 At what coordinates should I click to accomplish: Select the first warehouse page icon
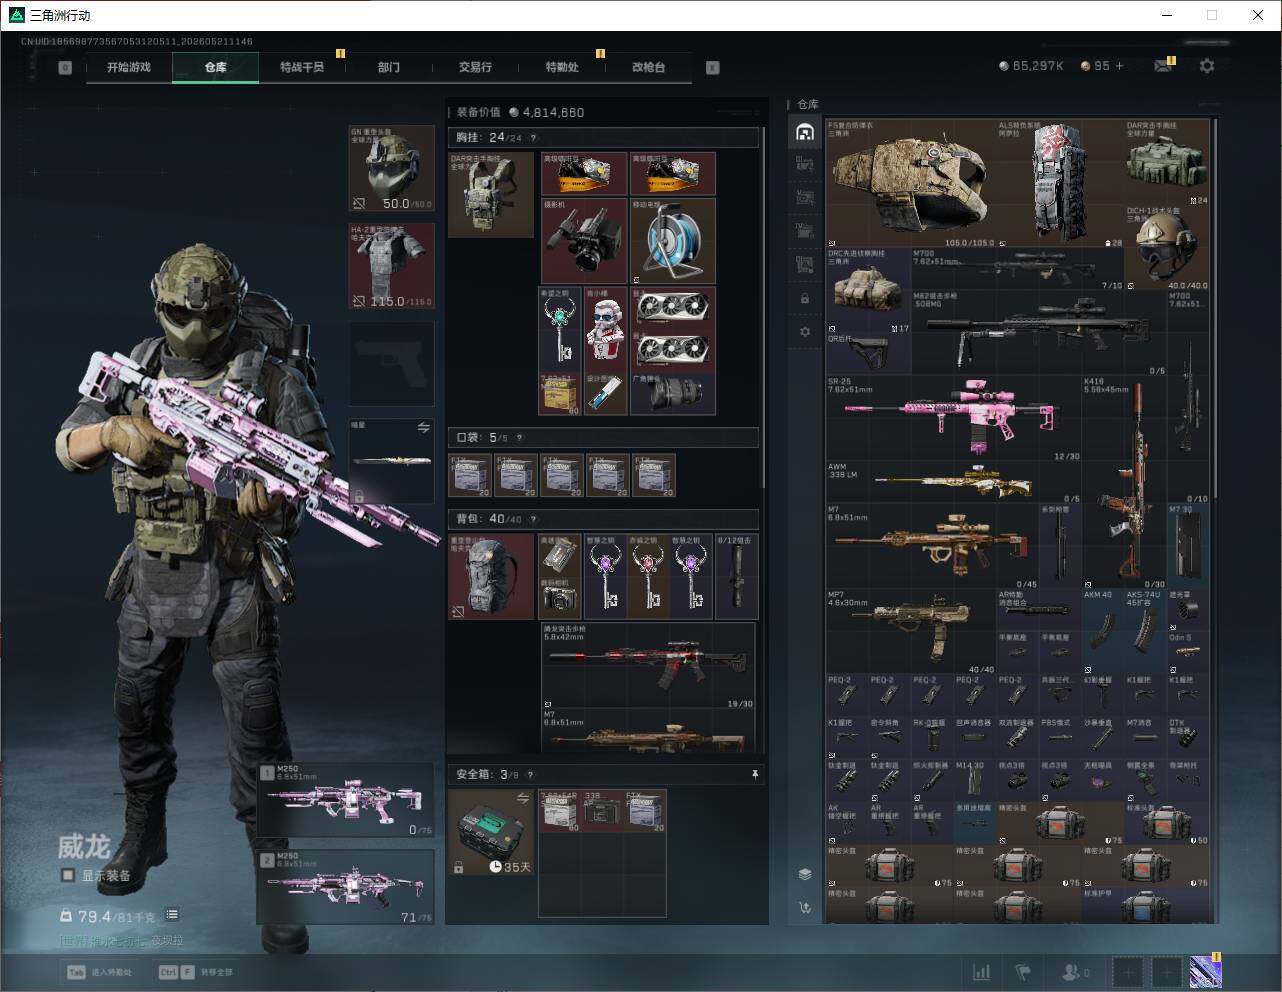point(805,132)
